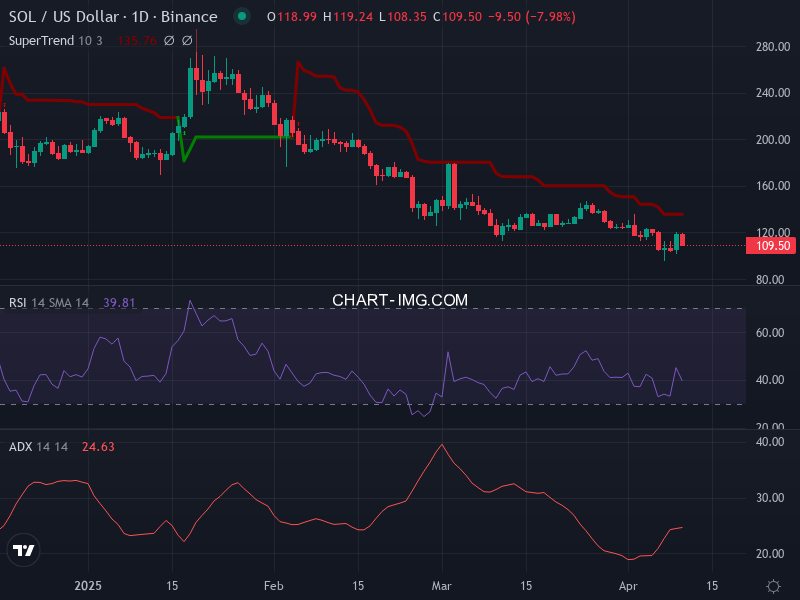The height and width of the screenshot is (600, 800).
Task: Click the Mar date axis label
Action: pyautogui.click(x=441, y=586)
